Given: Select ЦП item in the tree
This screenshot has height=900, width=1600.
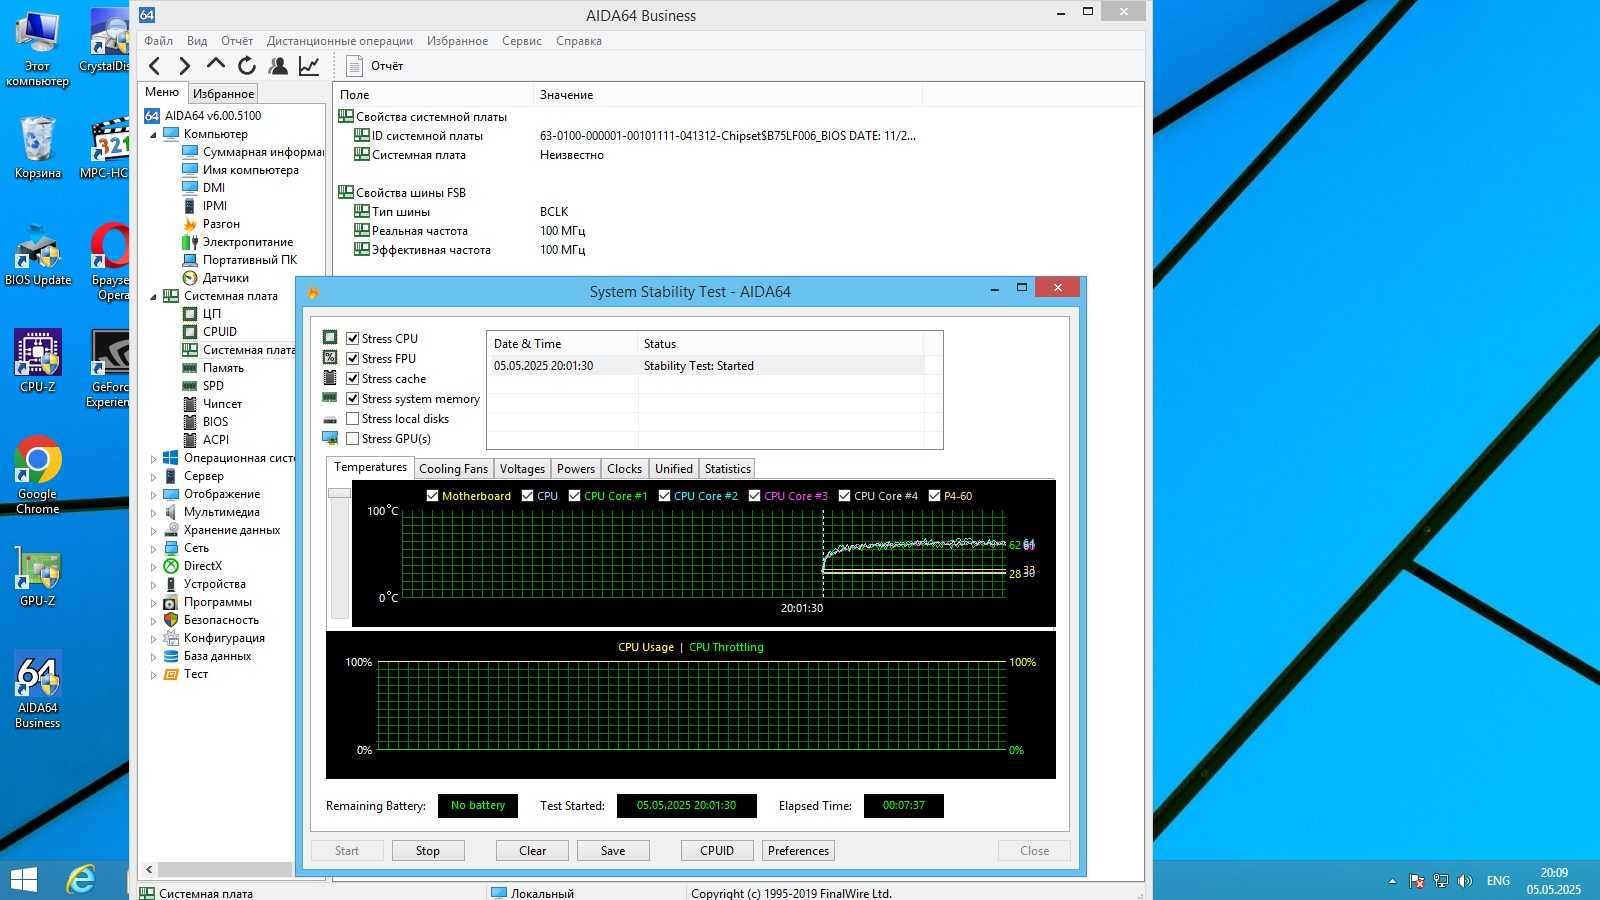Looking at the screenshot, I should (212, 314).
